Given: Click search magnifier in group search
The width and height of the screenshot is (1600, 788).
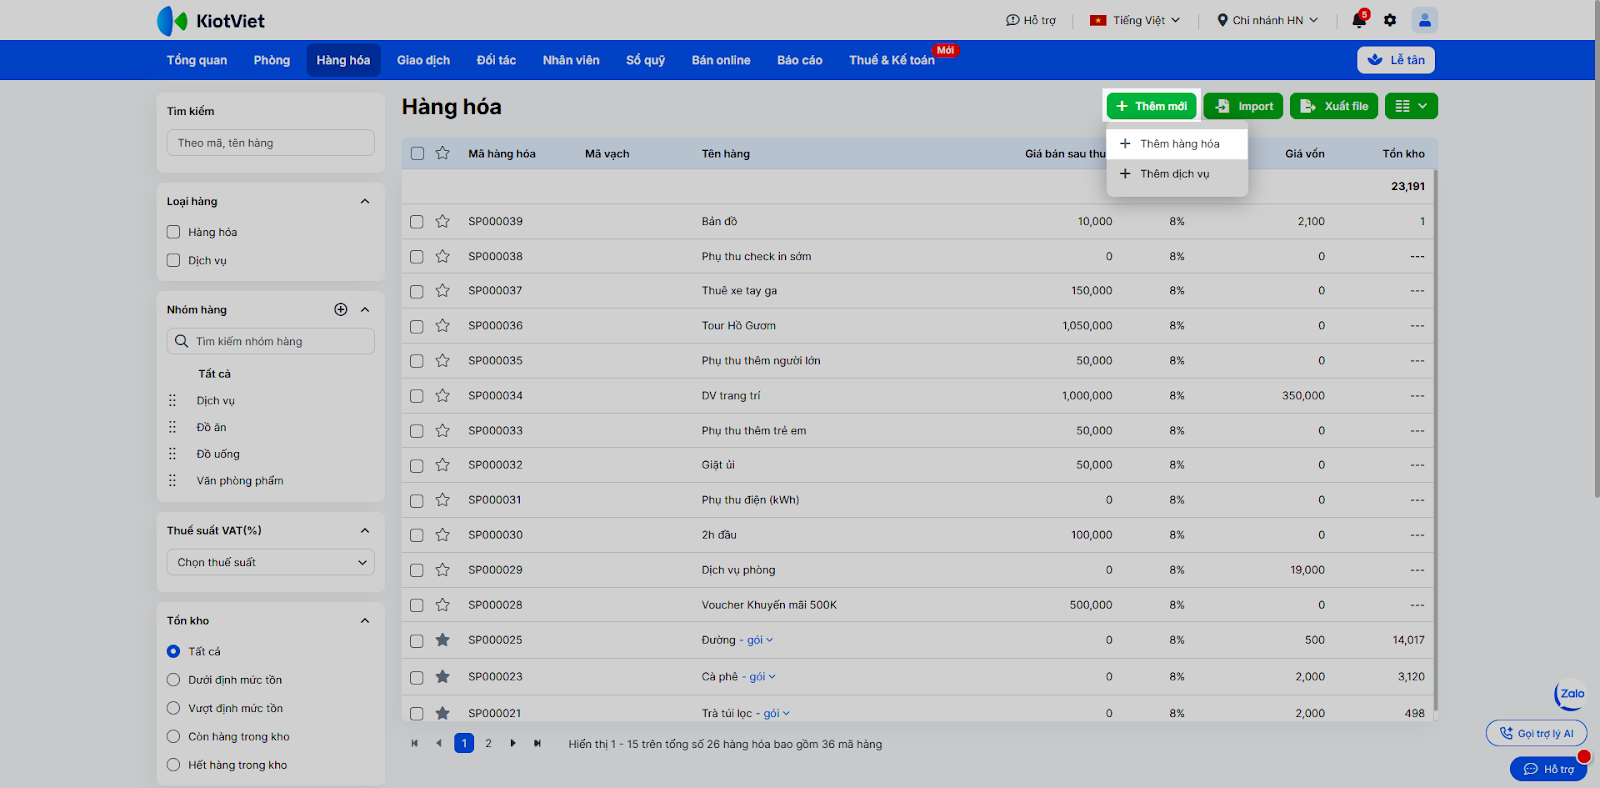Looking at the screenshot, I should point(181,341).
